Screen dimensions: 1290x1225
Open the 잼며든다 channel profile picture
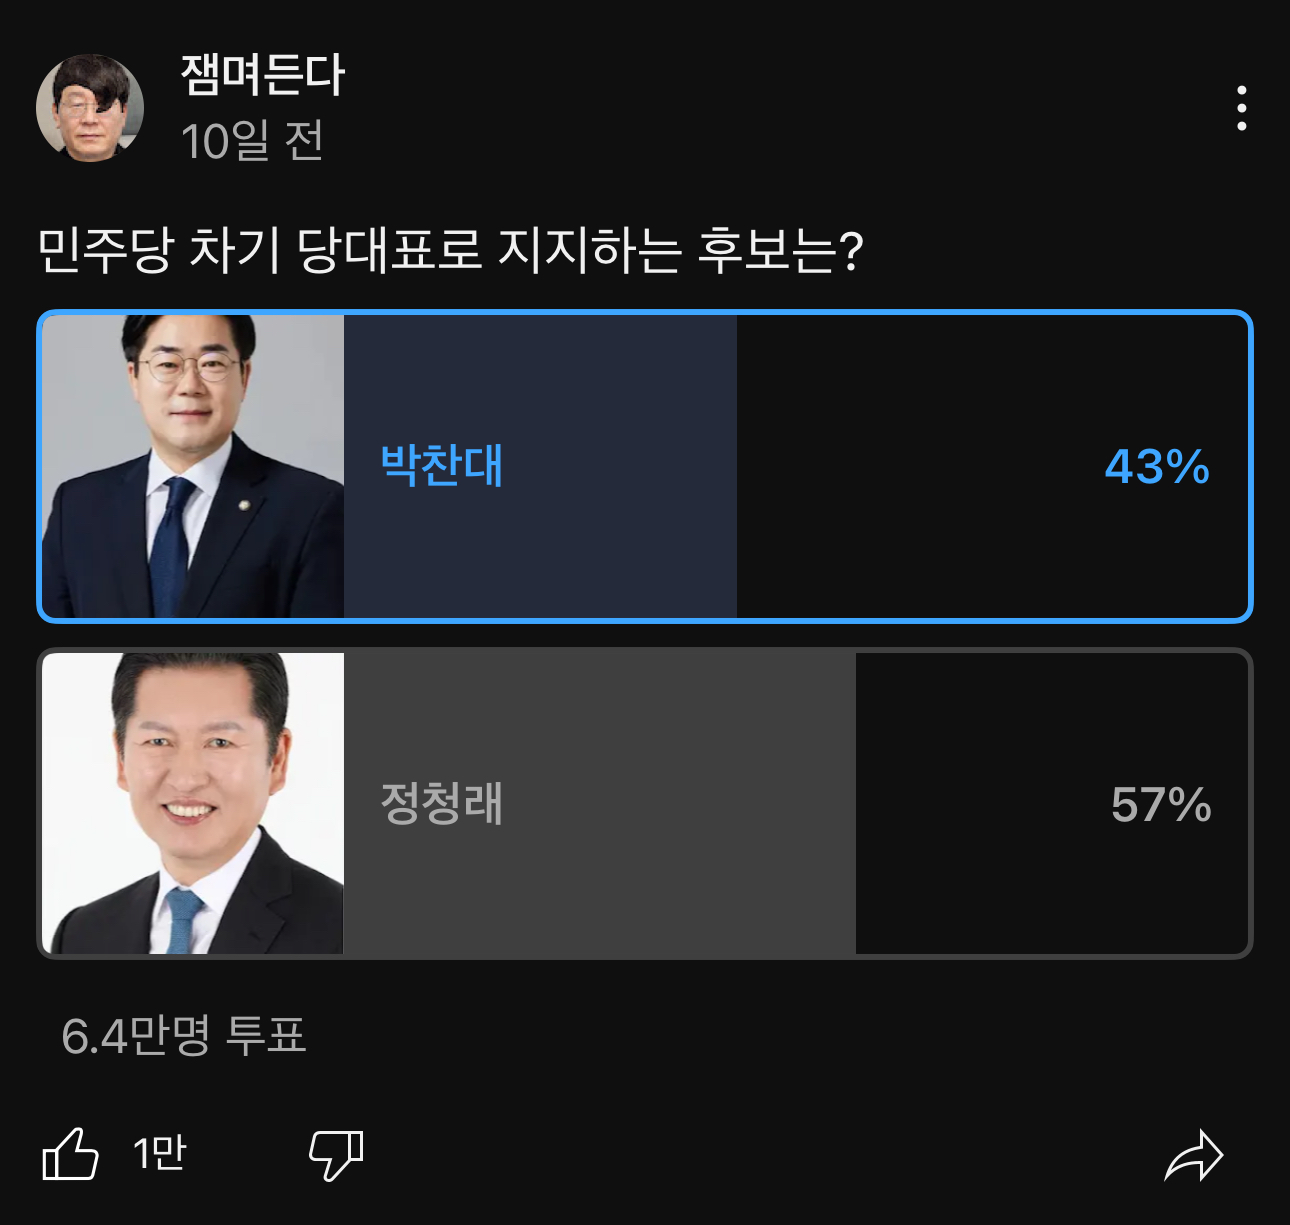pos(90,108)
